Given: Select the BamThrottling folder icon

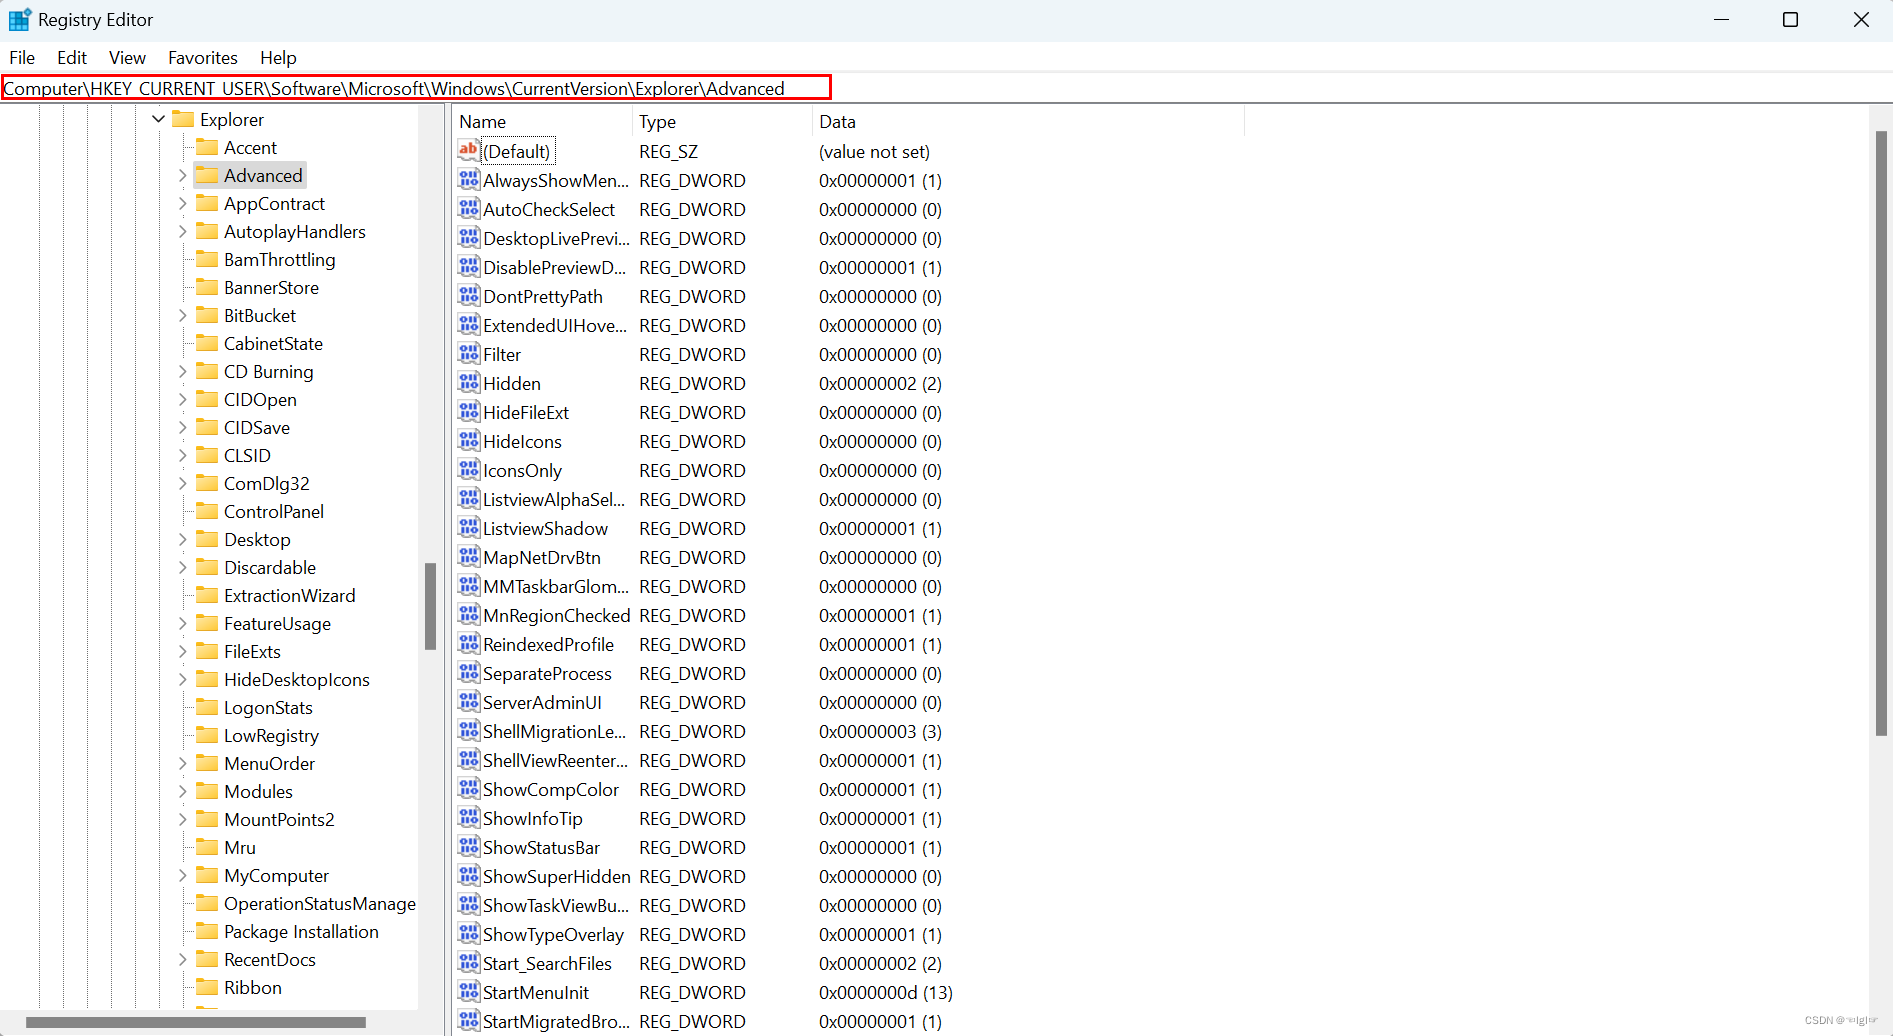Looking at the screenshot, I should click(207, 259).
